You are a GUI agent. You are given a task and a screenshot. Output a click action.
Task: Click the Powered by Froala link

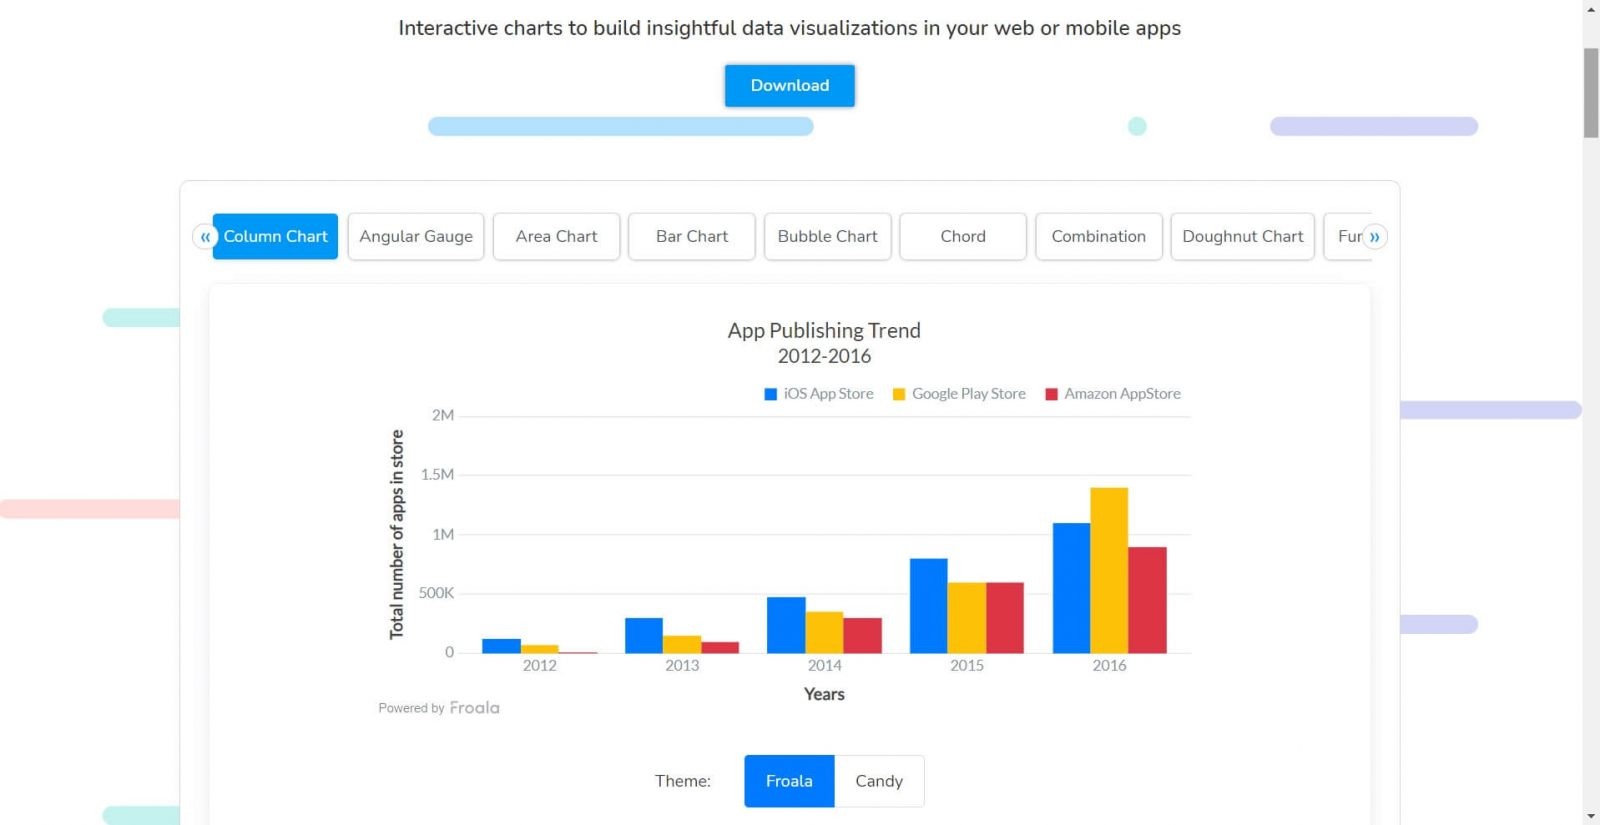point(439,708)
